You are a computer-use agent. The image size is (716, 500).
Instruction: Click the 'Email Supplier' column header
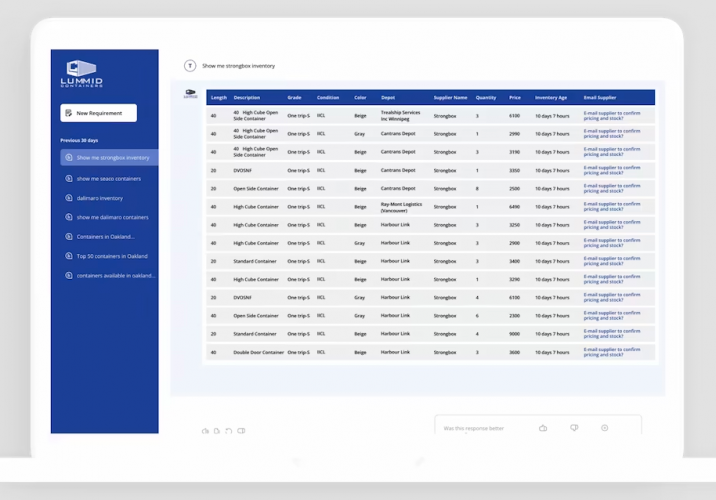point(600,98)
